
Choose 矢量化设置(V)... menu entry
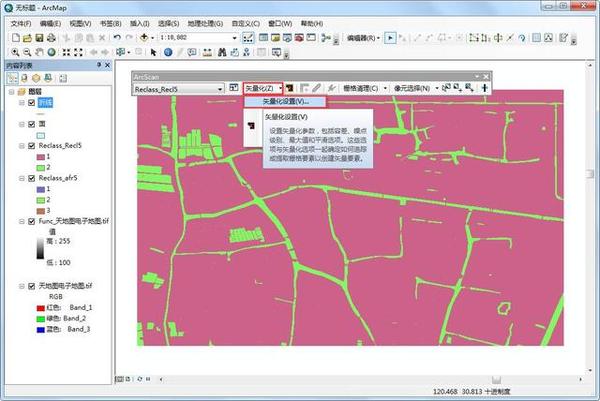[x=285, y=101]
